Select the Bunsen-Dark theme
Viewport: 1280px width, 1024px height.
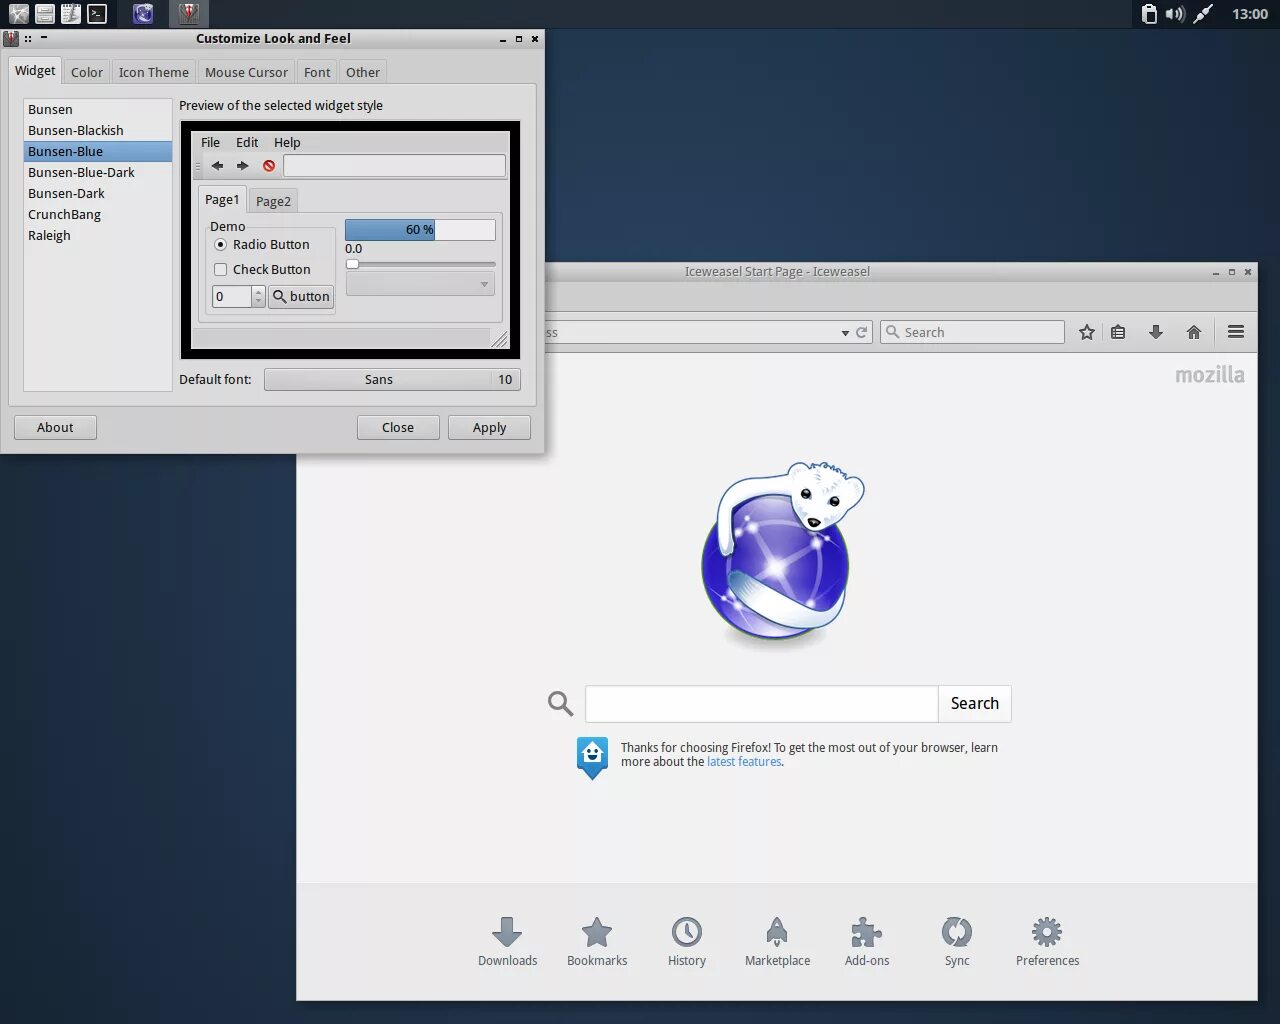(97, 193)
